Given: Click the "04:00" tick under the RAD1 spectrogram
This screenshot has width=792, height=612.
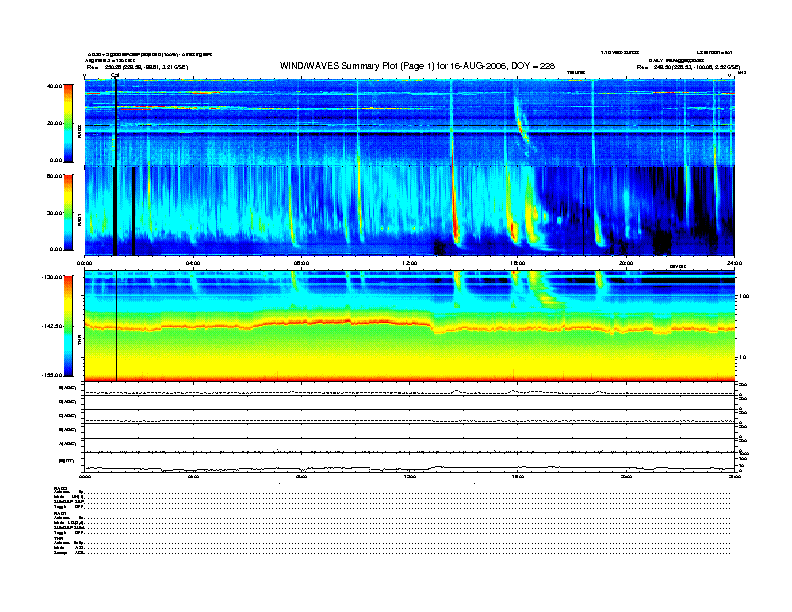Looking at the screenshot, I should click(x=193, y=263).
